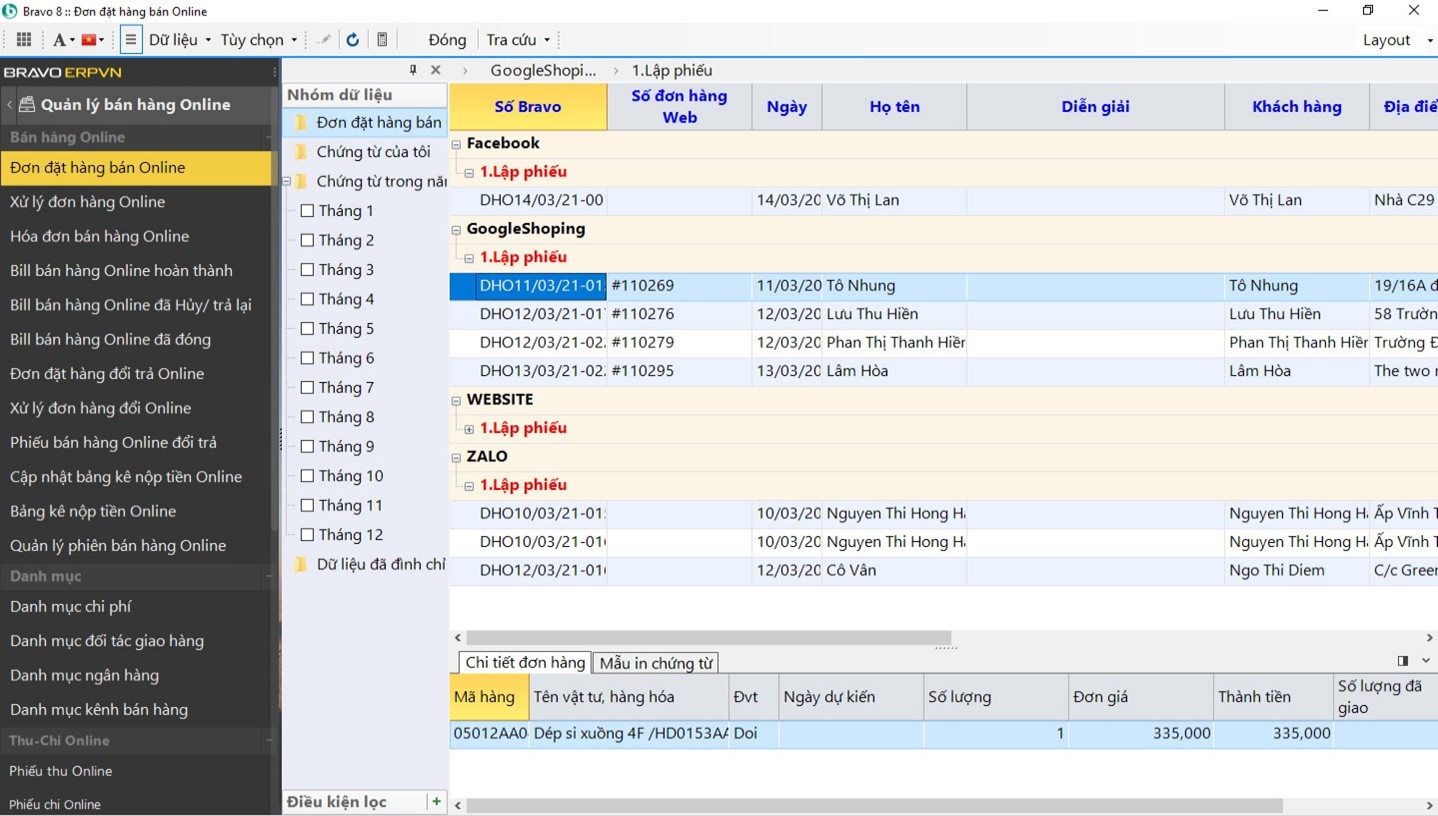Image resolution: width=1438 pixels, height=816 pixels.
Task: Close the Nhóm dữ liệu panel
Action: click(x=435, y=70)
